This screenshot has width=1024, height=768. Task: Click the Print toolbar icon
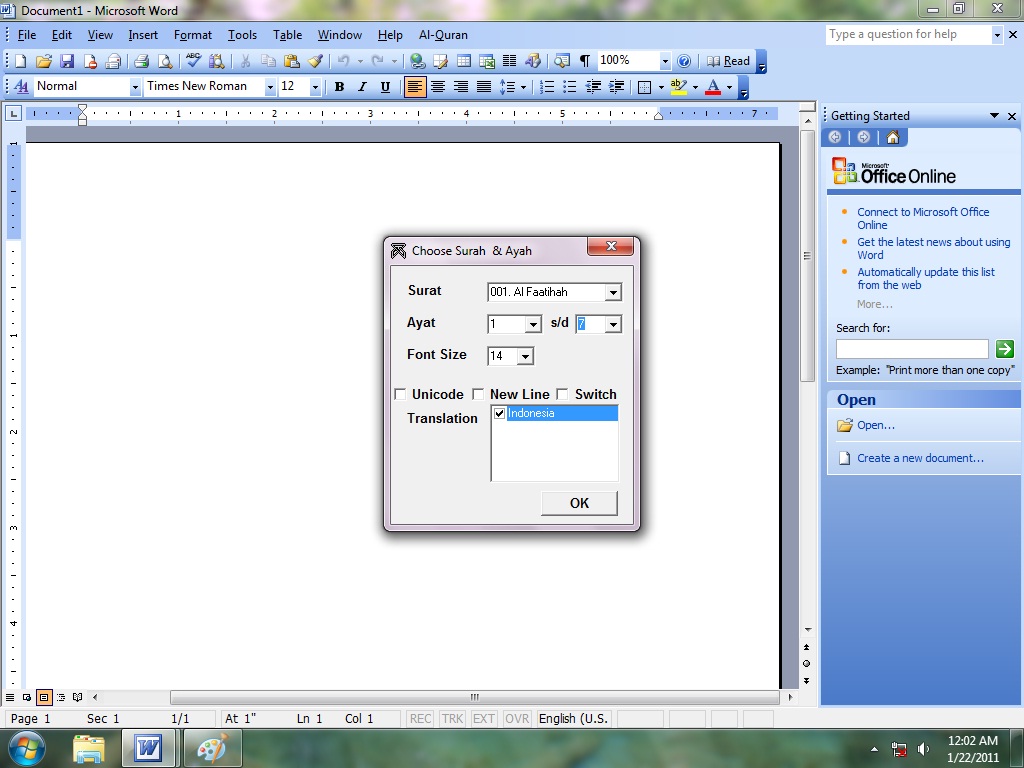tap(142, 61)
